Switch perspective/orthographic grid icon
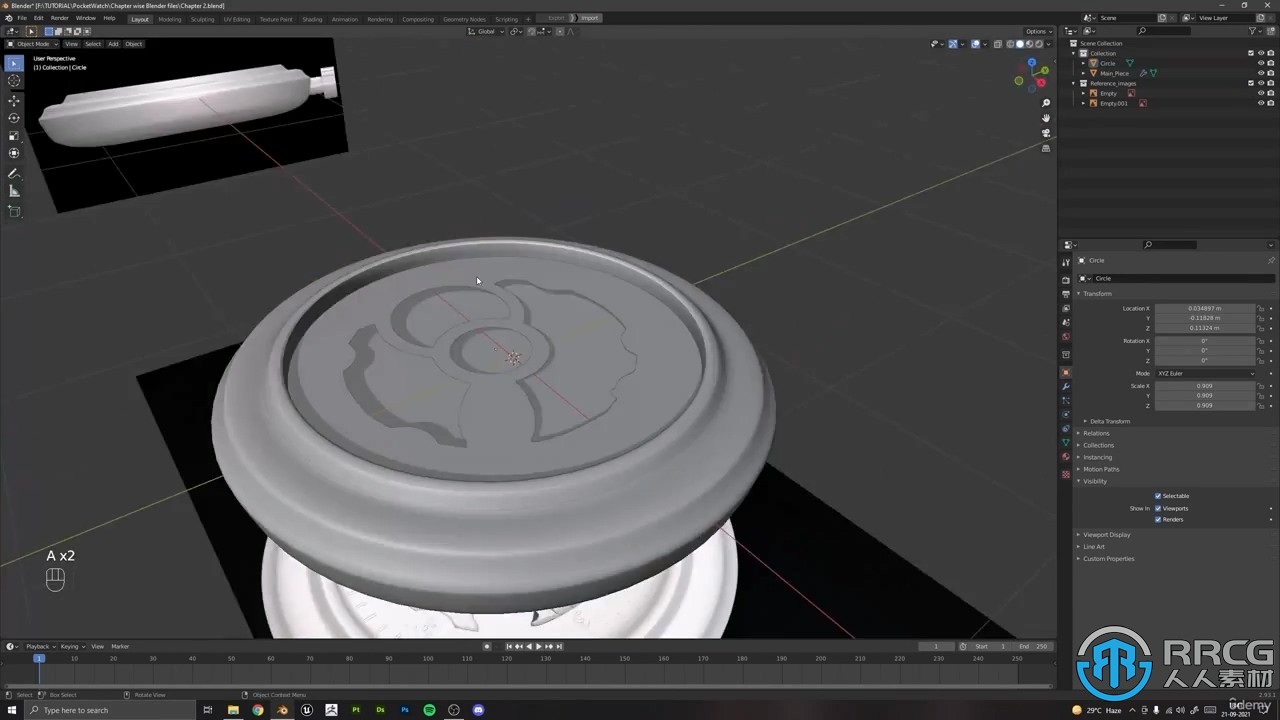This screenshot has width=1280, height=720. click(1046, 148)
